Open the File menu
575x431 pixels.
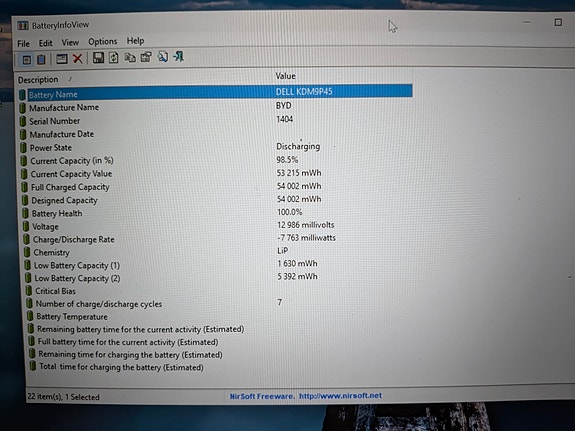(x=23, y=44)
